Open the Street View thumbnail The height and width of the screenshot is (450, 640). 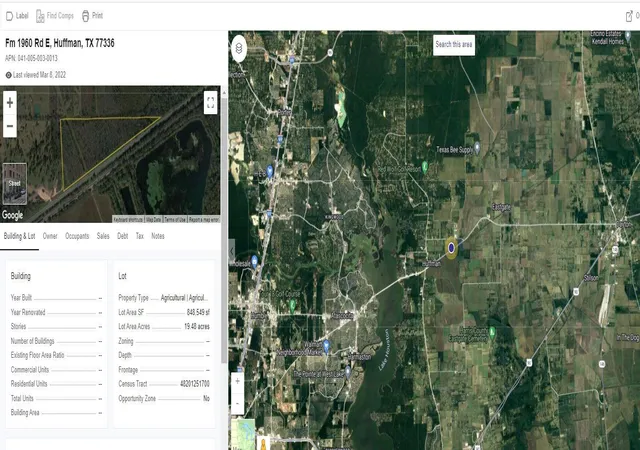point(15,184)
